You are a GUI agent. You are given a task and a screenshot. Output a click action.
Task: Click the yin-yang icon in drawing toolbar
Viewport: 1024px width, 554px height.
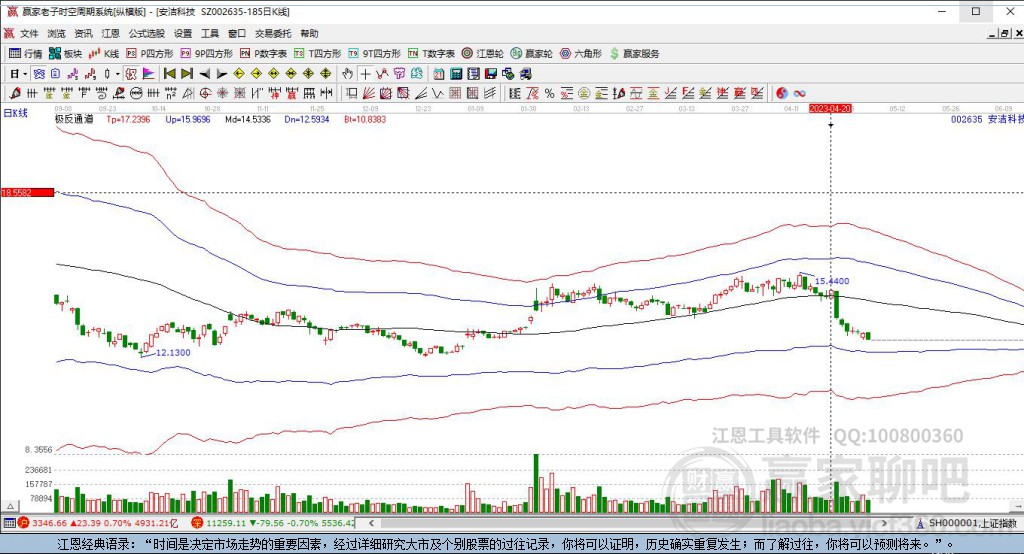(782, 93)
